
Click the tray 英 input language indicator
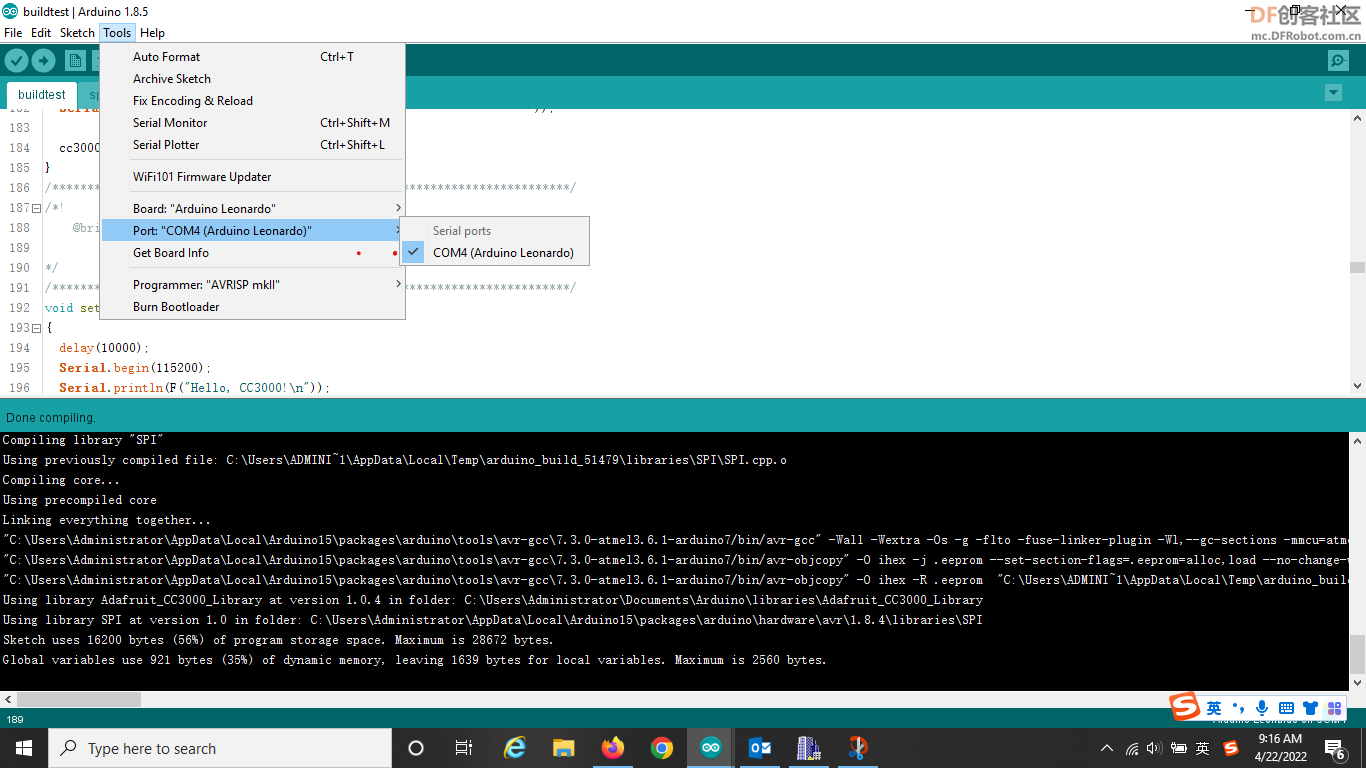pos(1203,748)
